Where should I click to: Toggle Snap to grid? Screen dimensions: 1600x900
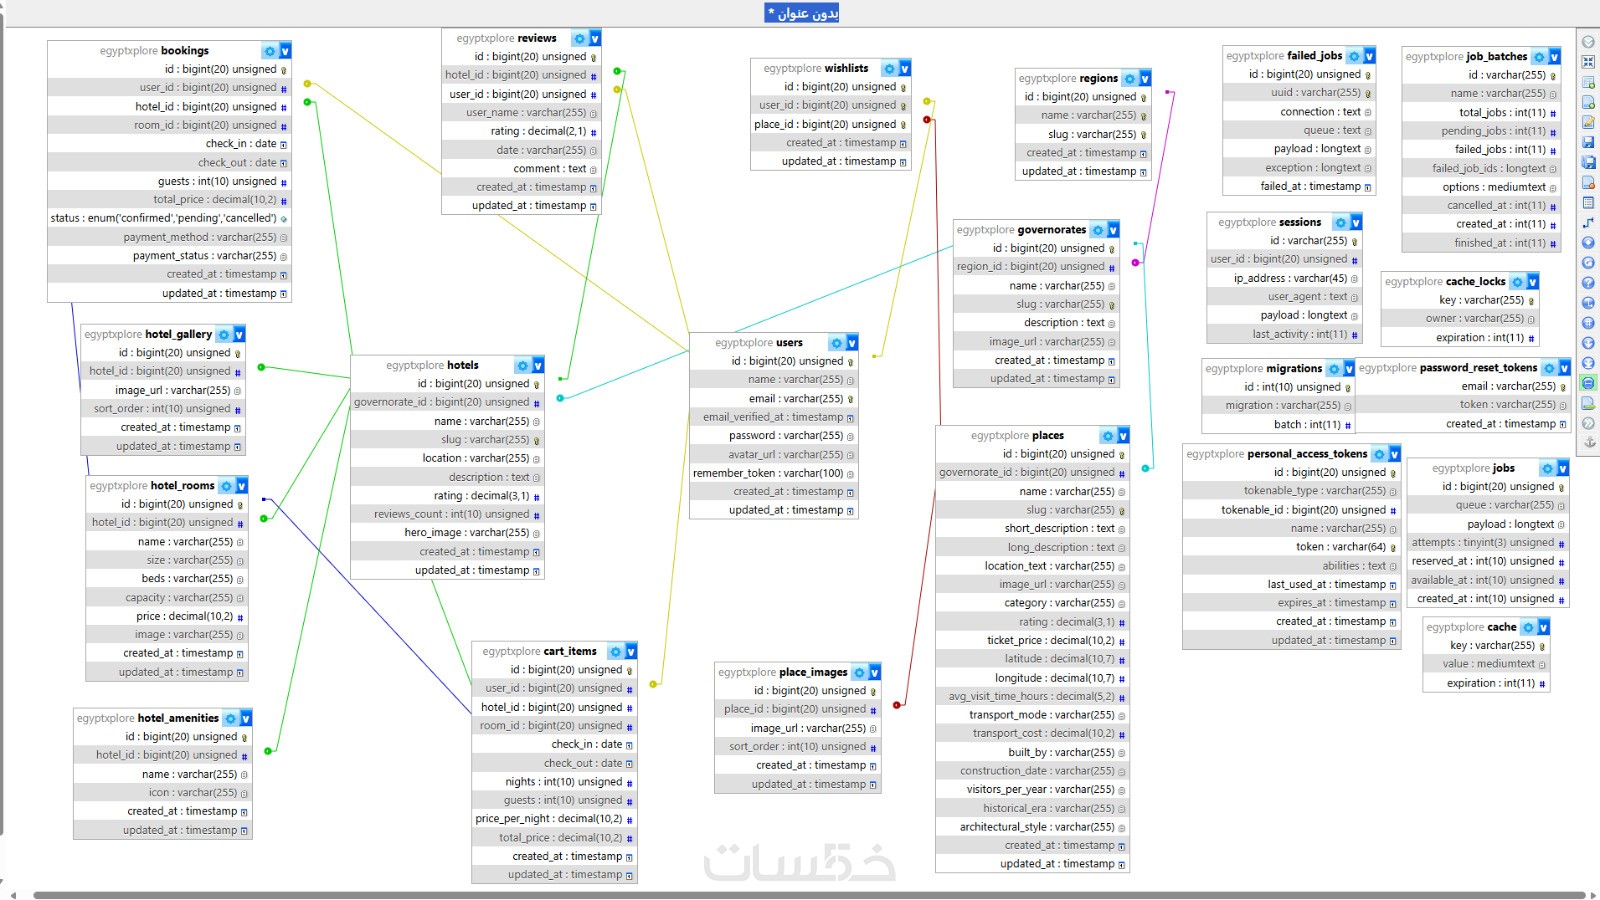click(x=1588, y=322)
